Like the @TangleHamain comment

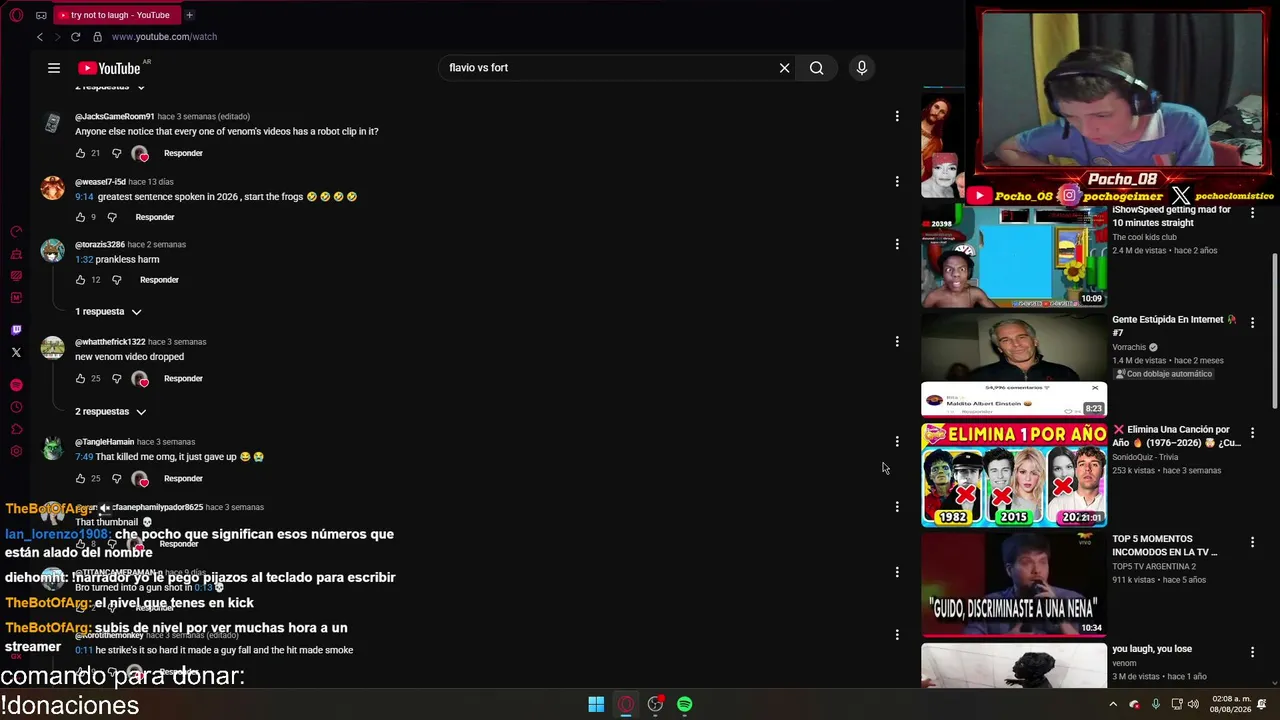81,478
